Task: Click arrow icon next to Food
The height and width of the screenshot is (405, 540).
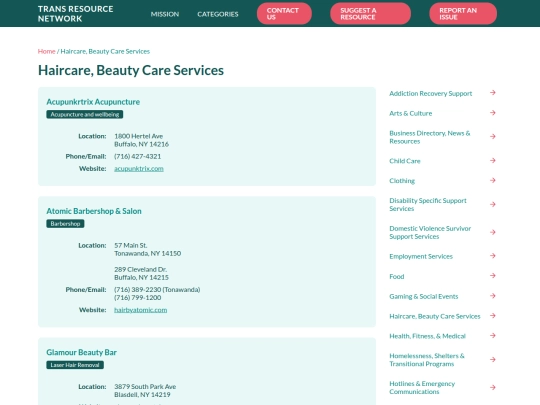Action: (x=493, y=276)
